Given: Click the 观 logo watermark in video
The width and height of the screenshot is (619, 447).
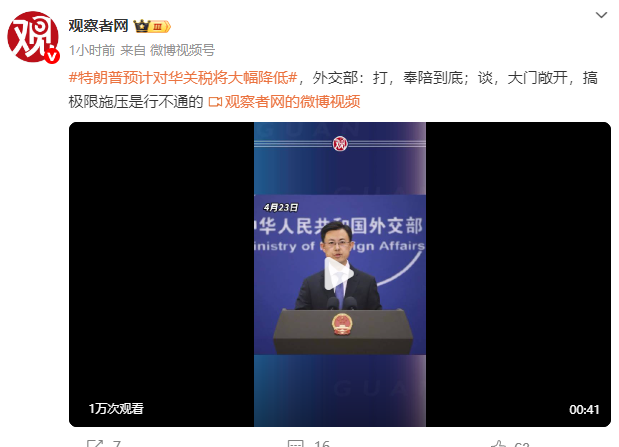Looking at the screenshot, I should tap(340, 144).
